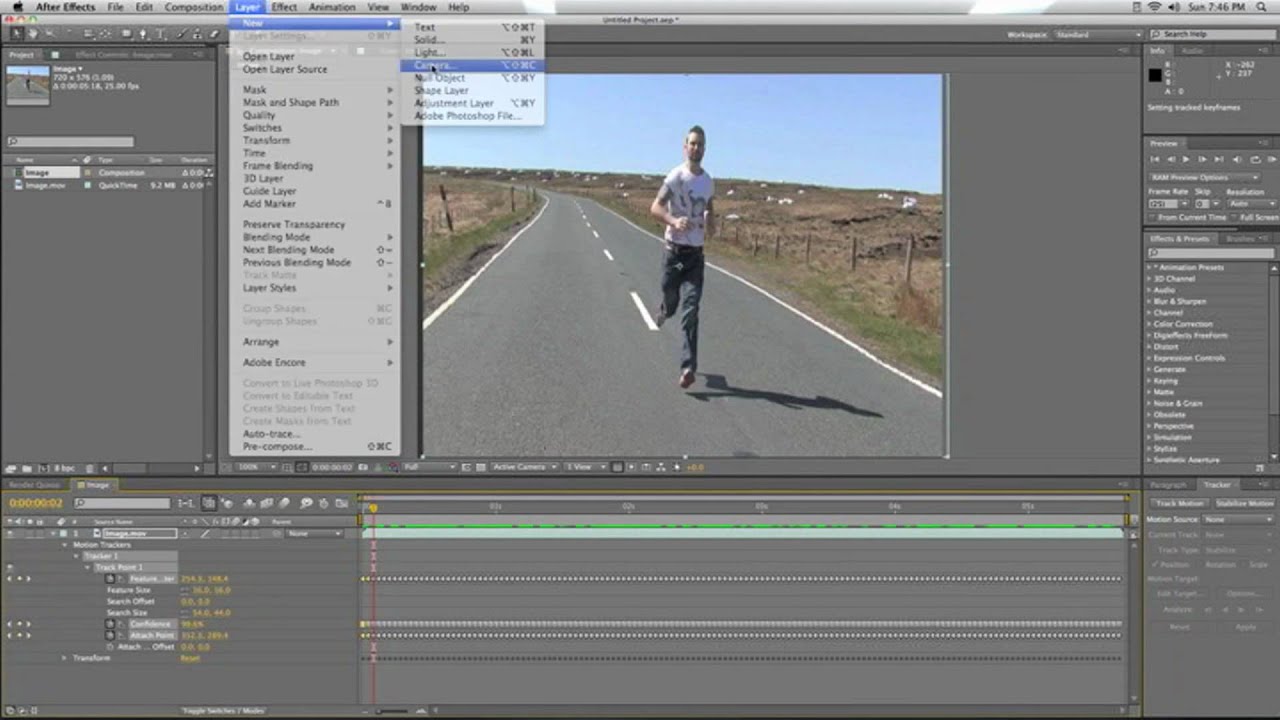Select the Brush tool

tap(181, 33)
